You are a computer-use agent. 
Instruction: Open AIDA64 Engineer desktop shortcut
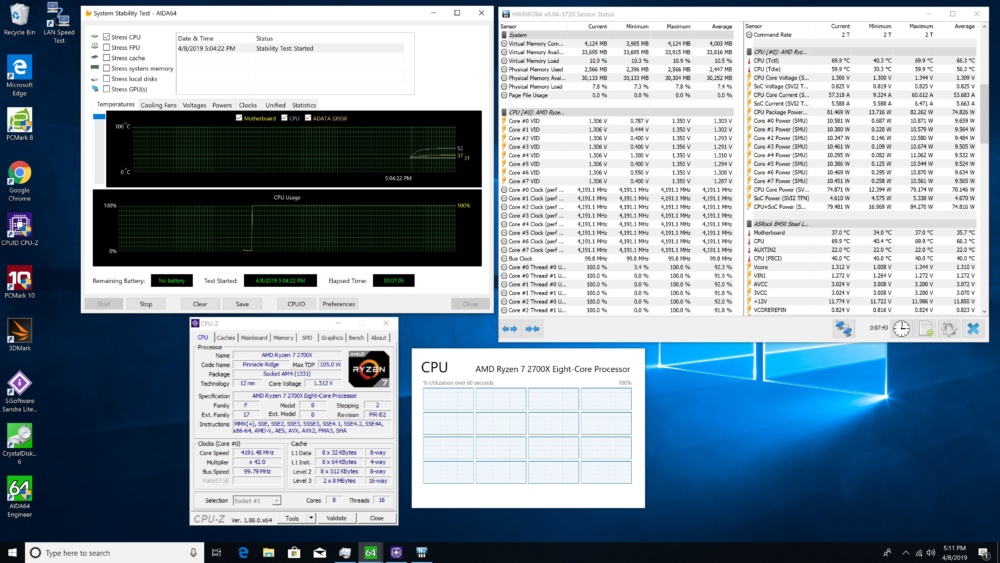point(19,497)
